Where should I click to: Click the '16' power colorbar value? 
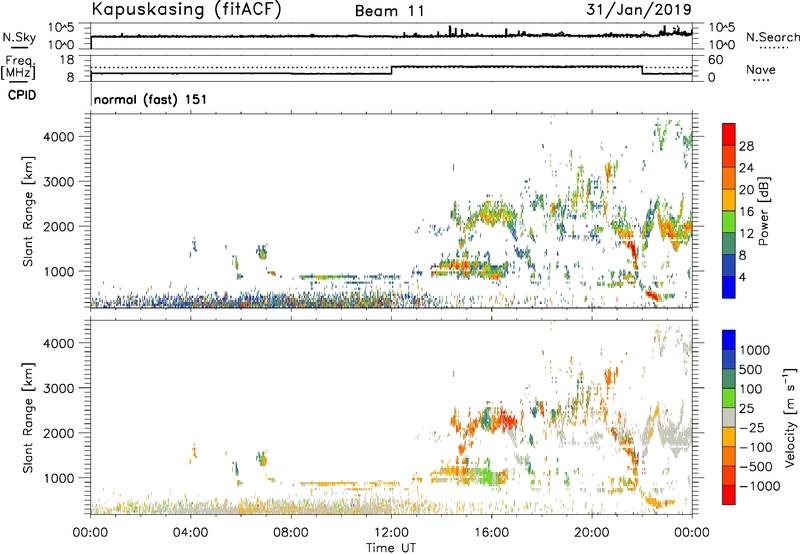click(746, 211)
